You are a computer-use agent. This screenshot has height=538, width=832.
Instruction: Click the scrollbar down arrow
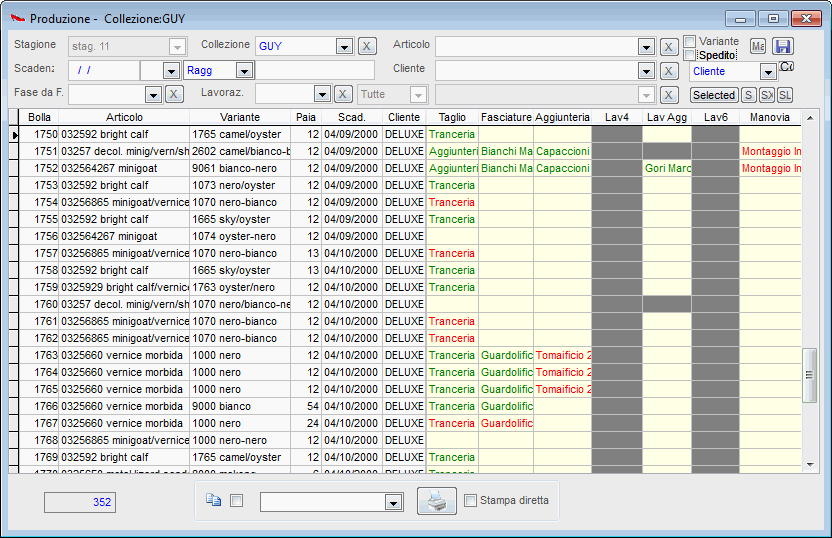click(x=810, y=465)
